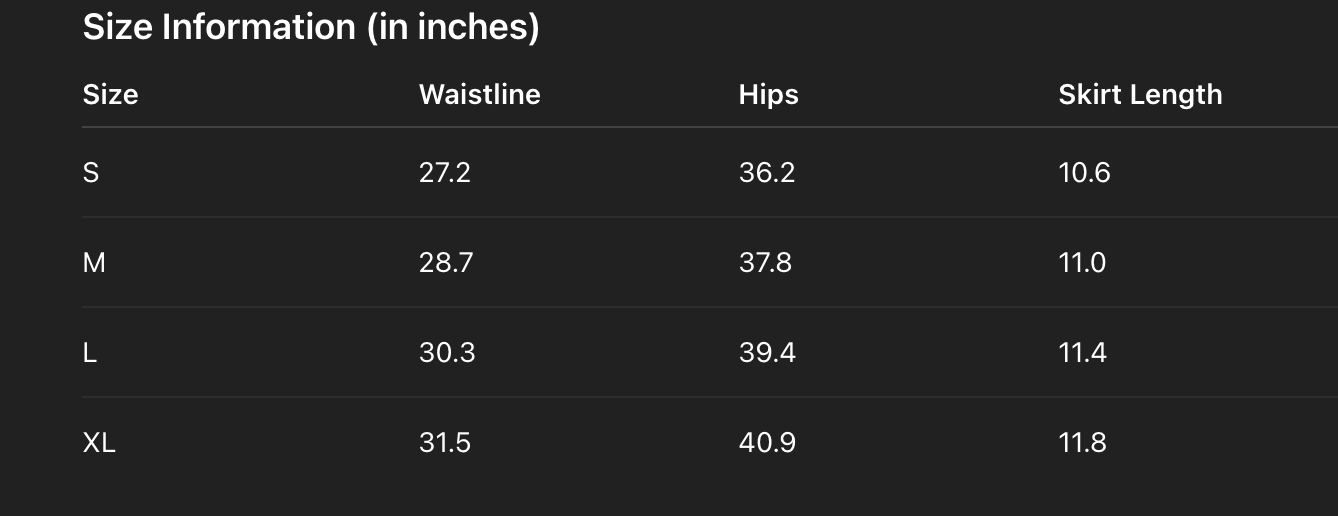Click the Size Information heading
Image resolution: width=1338 pixels, height=516 pixels.
(x=311, y=27)
